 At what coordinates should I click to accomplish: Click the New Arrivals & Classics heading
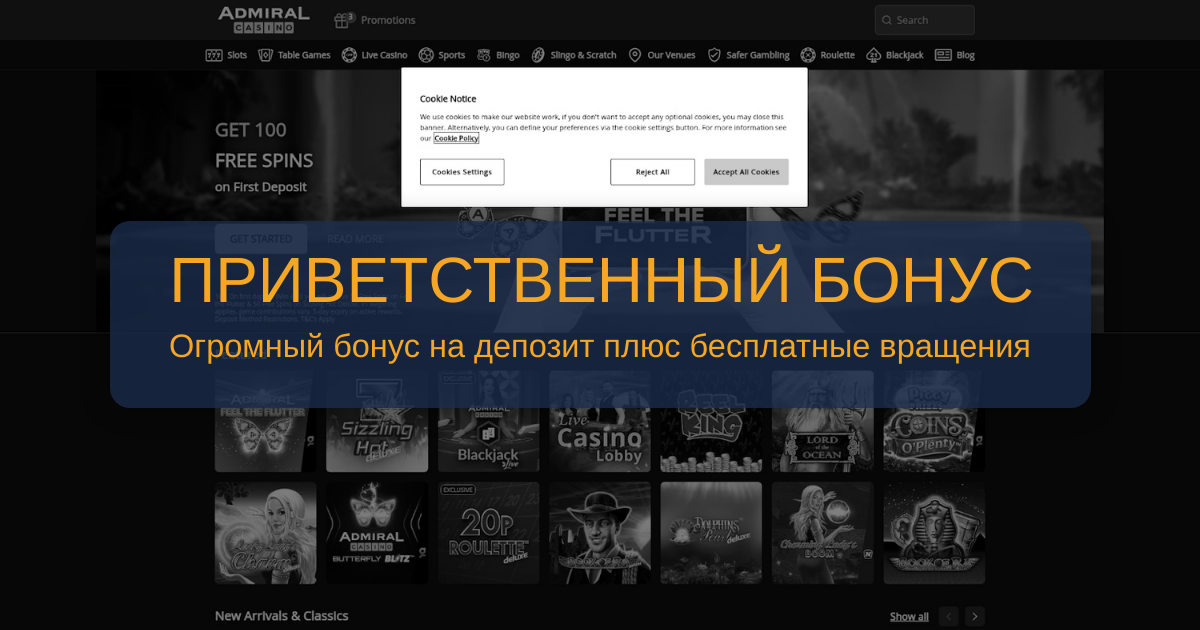[x=282, y=616]
